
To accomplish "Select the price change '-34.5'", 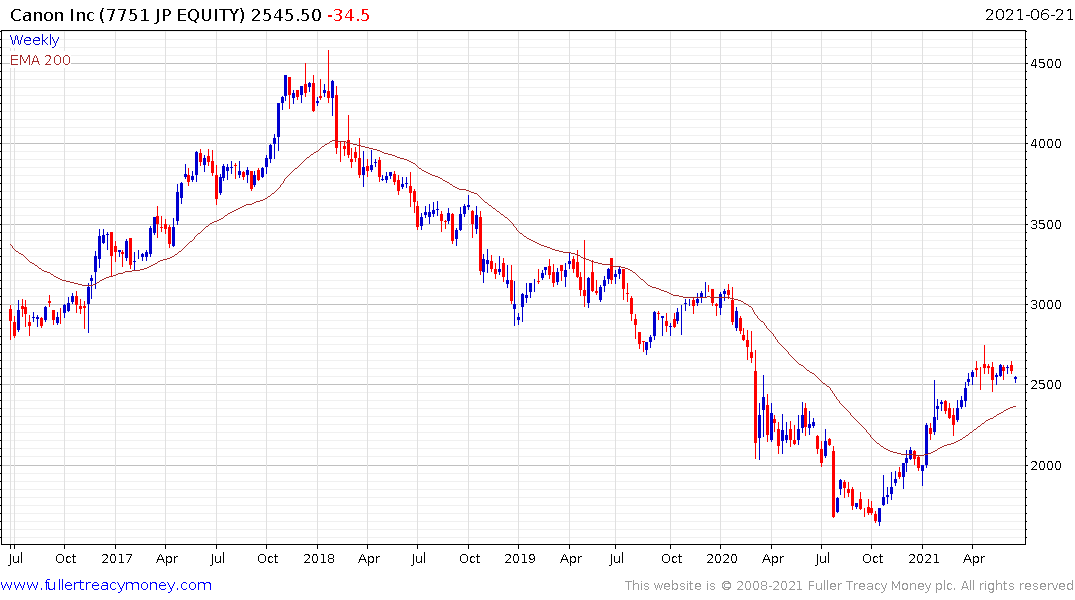I will tap(348, 15).
